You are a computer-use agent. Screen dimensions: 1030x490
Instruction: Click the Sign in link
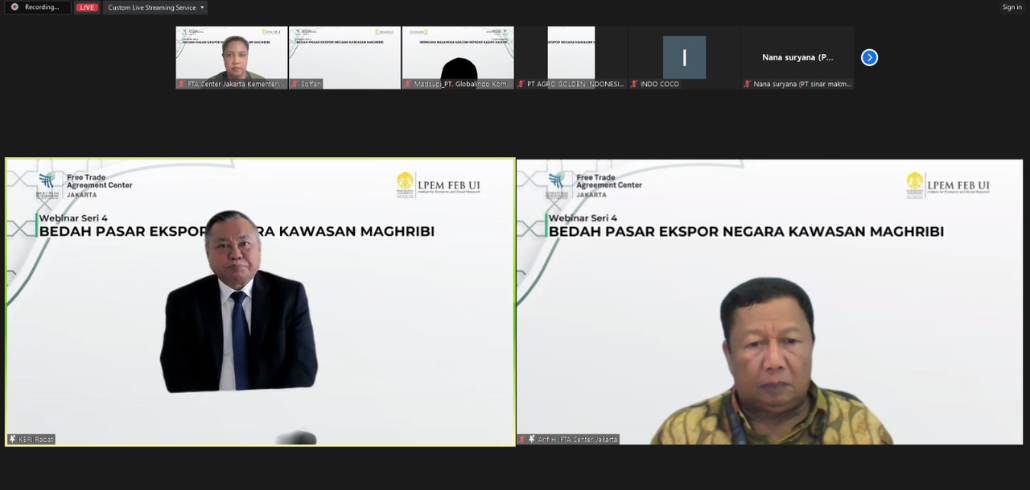point(1011,7)
